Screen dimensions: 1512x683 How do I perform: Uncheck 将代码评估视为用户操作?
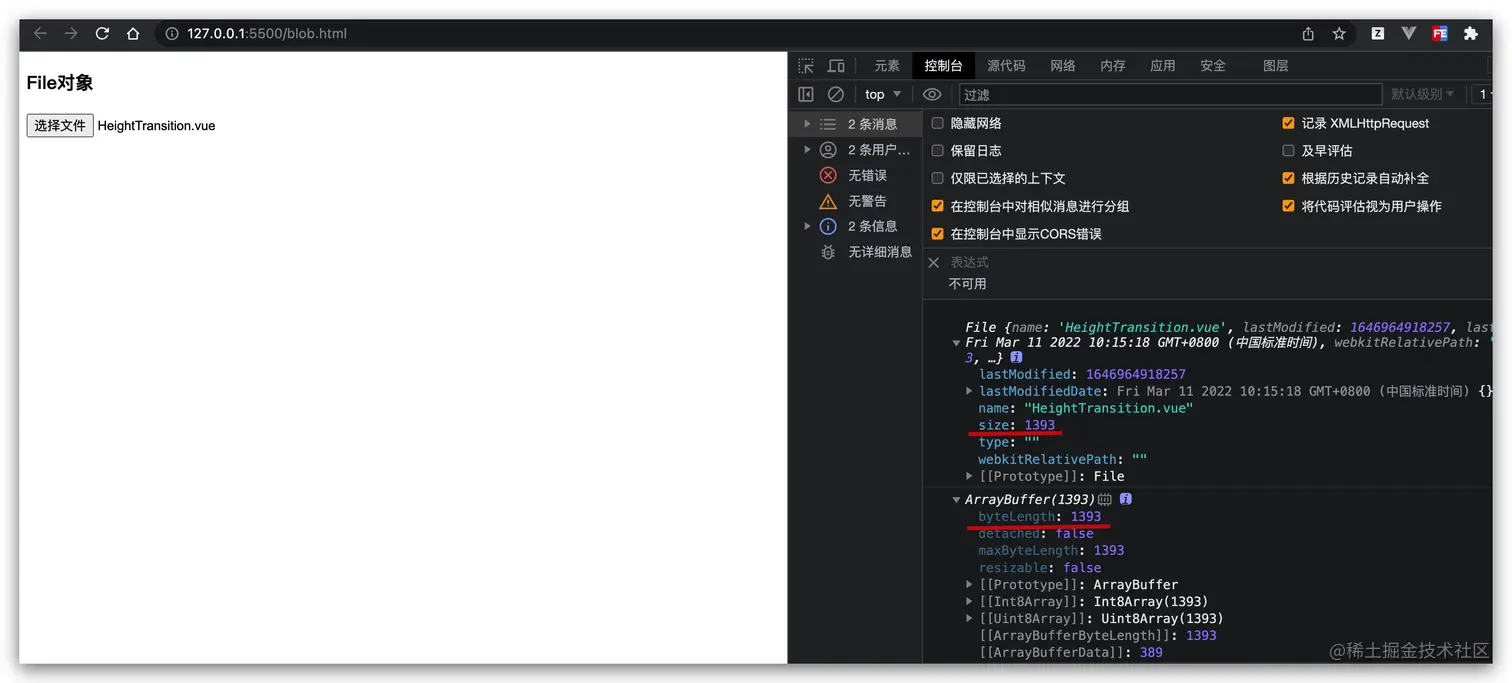1288,206
